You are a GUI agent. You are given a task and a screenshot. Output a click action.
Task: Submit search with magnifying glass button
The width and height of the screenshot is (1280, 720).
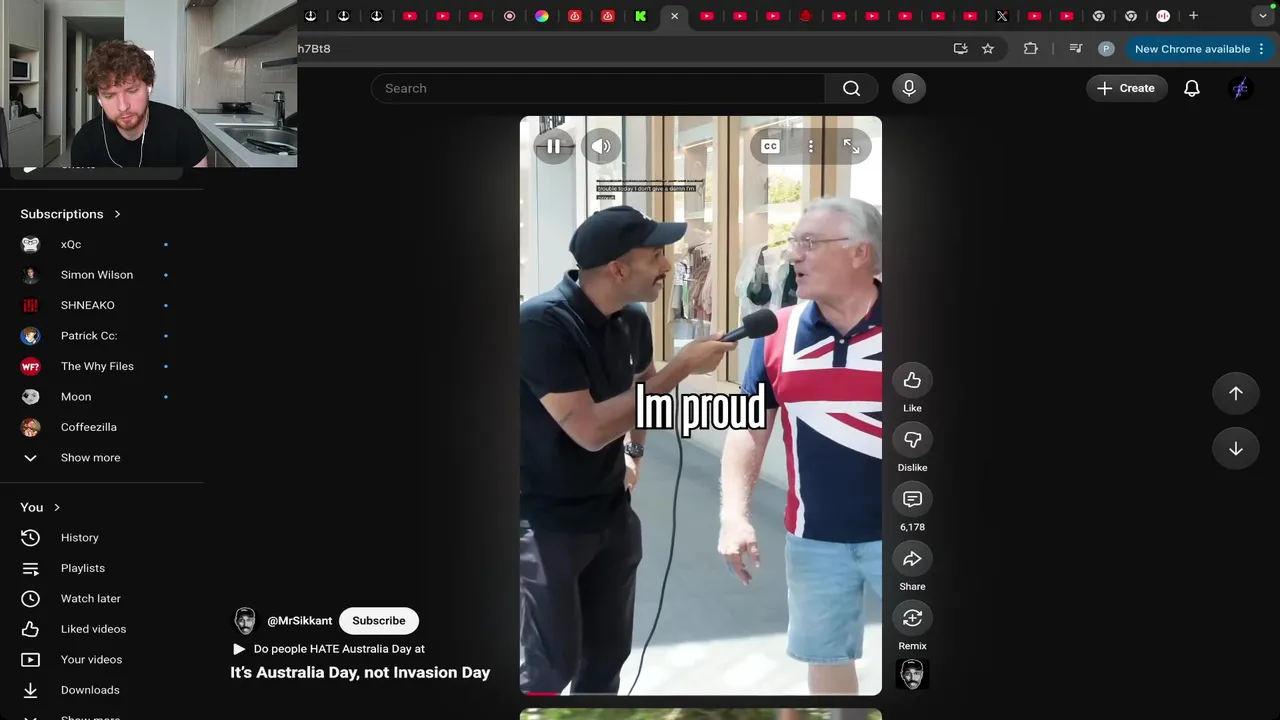click(x=851, y=88)
